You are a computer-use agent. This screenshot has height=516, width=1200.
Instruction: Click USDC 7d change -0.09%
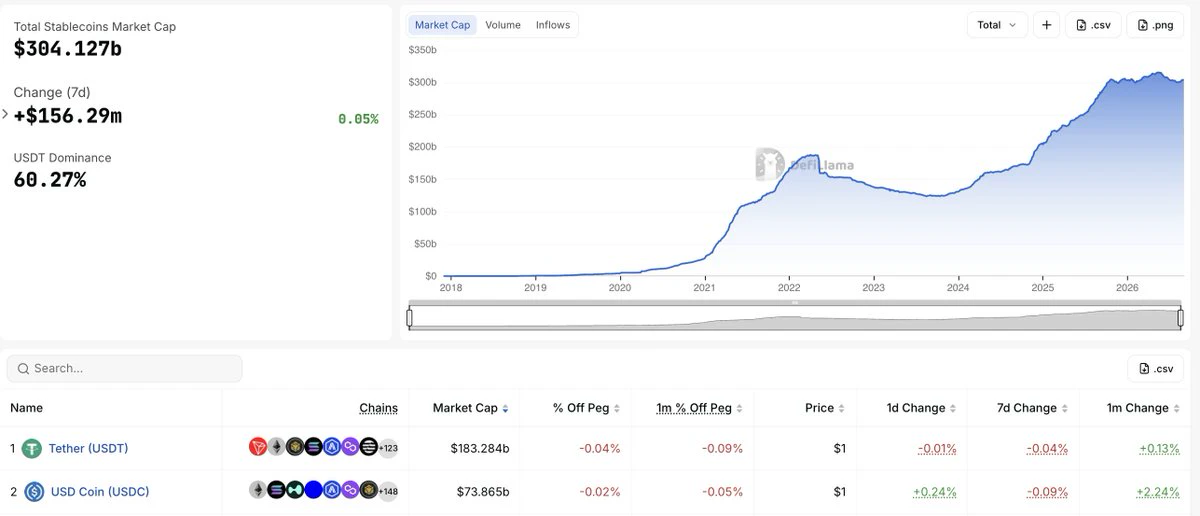click(1048, 492)
